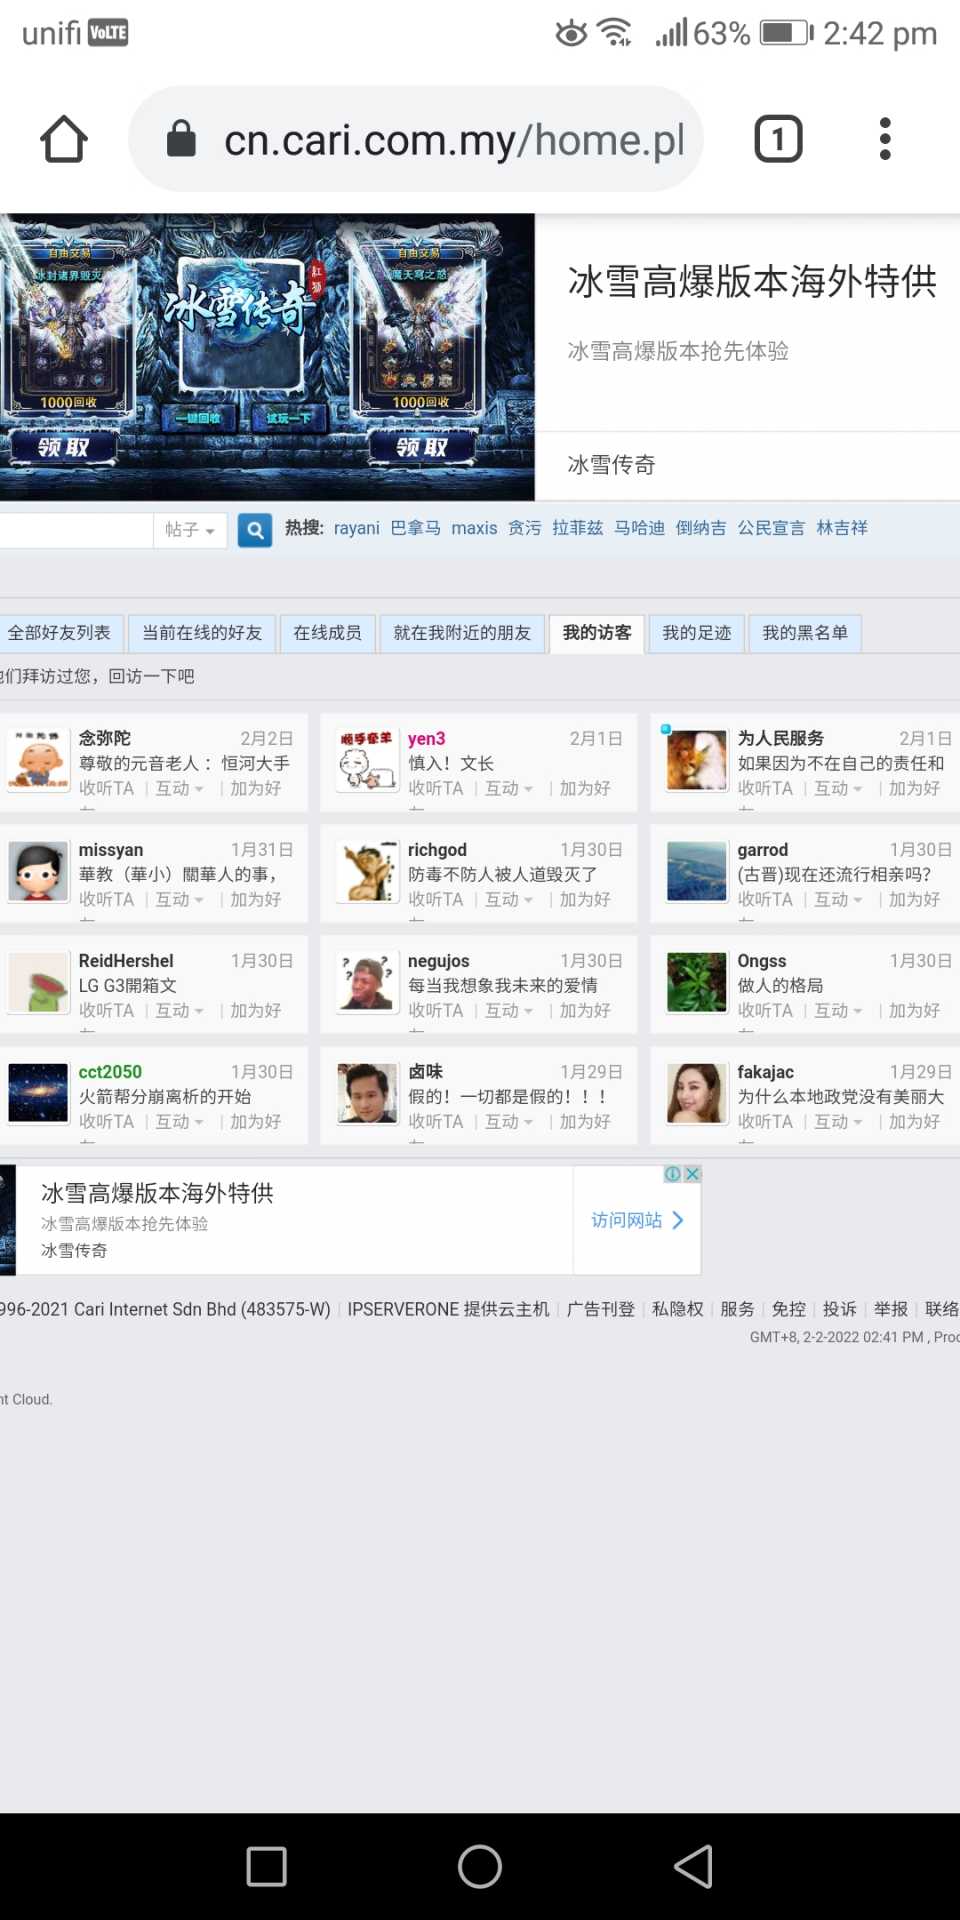Open hot search term 拉菲兹
This screenshot has width=960, height=1920.
coord(577,528)
